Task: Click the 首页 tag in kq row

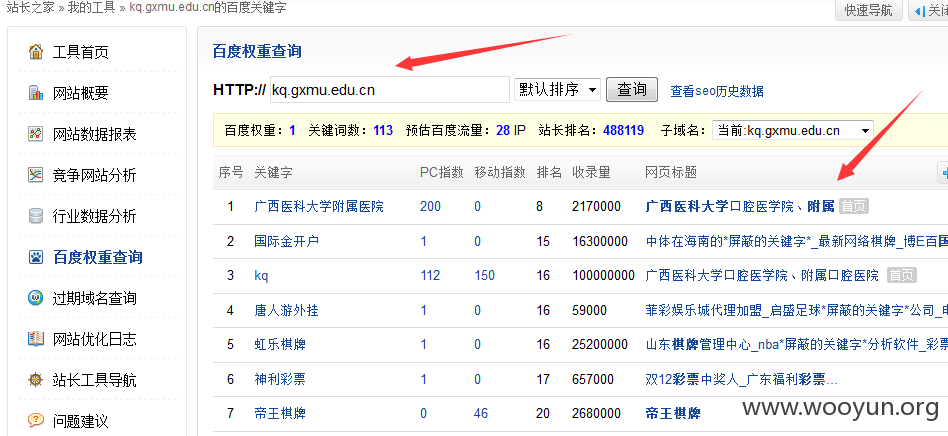Action: [x=901, y=276]
